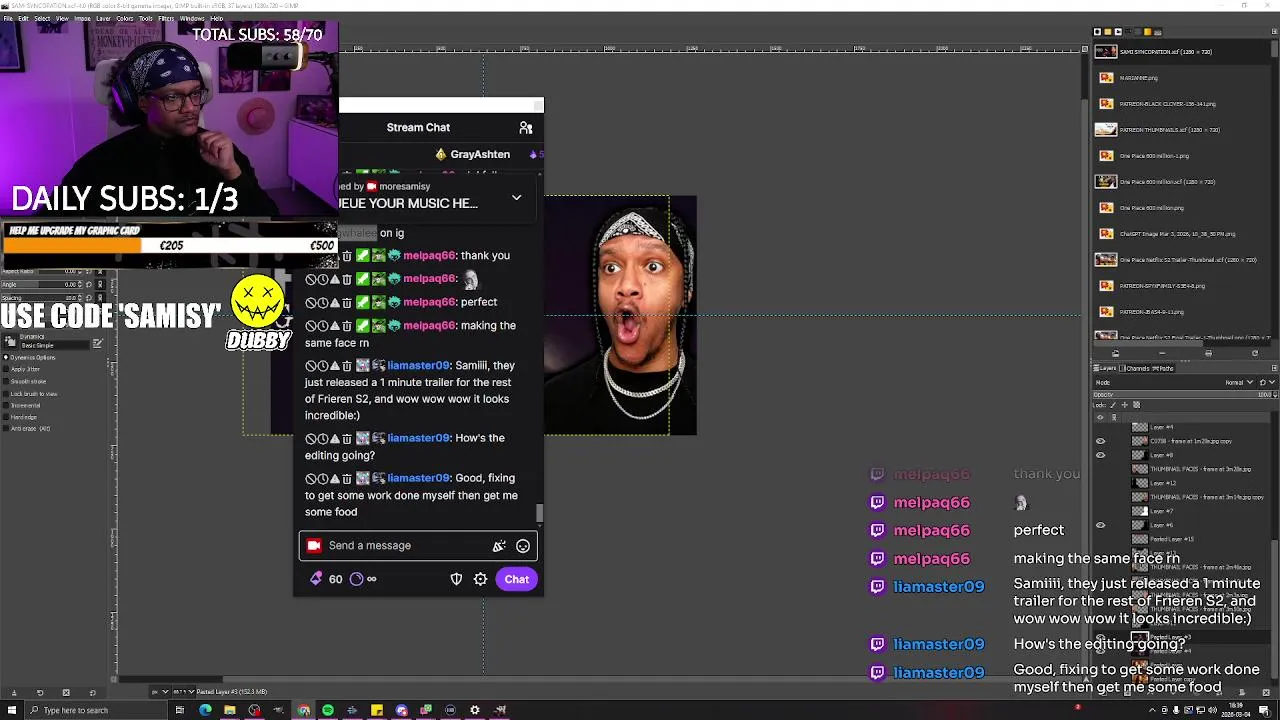
Task: Open Stream Chat community users icon
Action: click(x=526, y=128)
